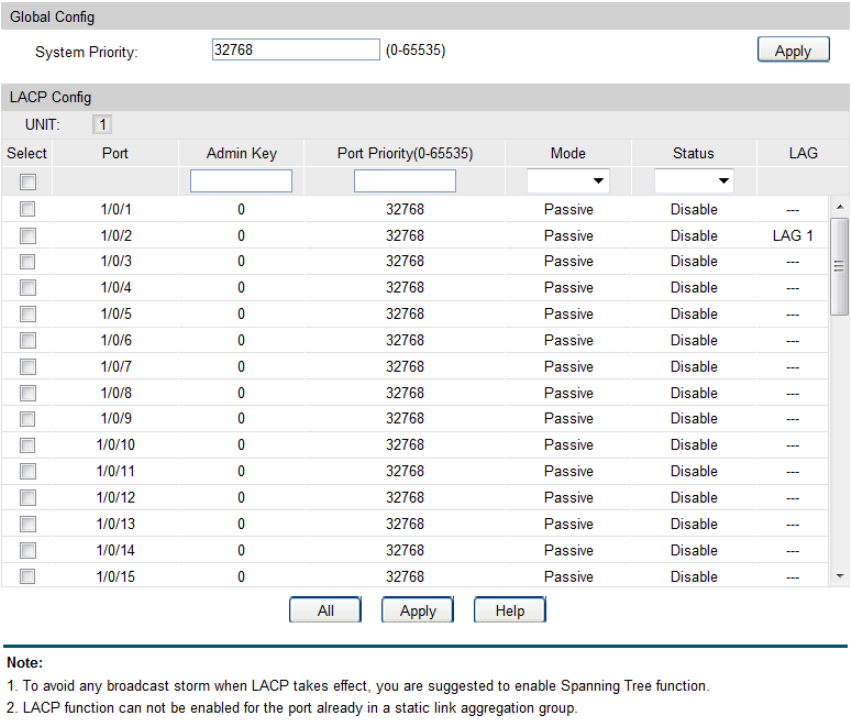This screenshot has width=851, height=726.
Task: Click the UNIT 1 button
Action: click(102, 124)
